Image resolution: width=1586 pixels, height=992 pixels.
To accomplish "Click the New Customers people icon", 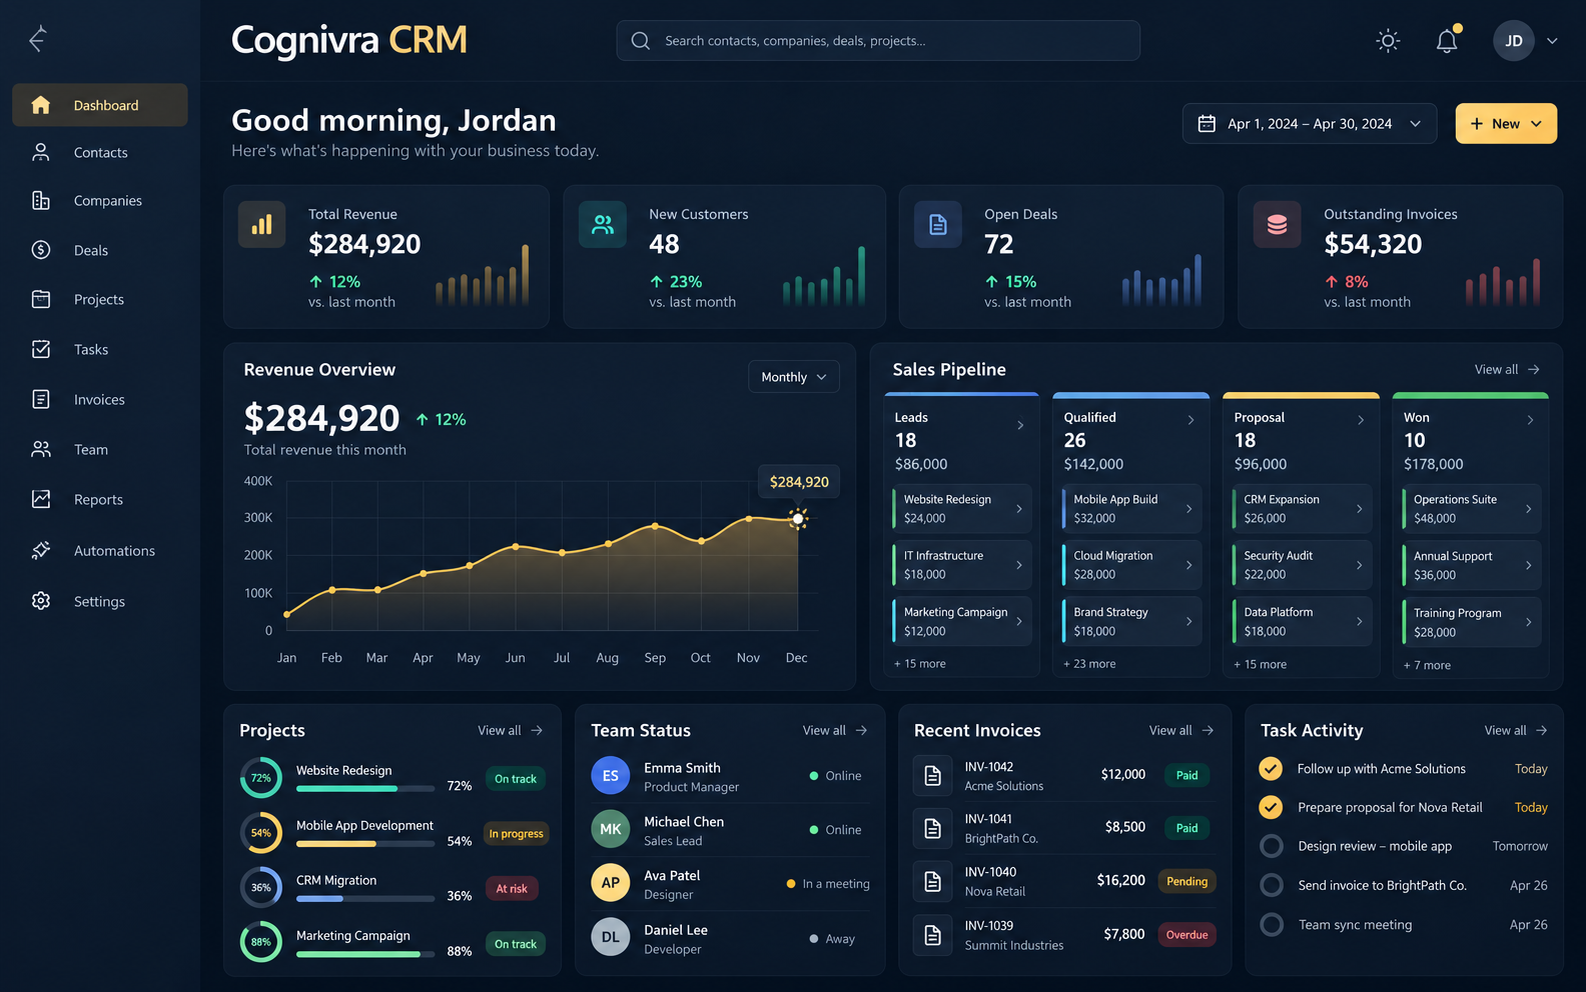I will point(602,224).
